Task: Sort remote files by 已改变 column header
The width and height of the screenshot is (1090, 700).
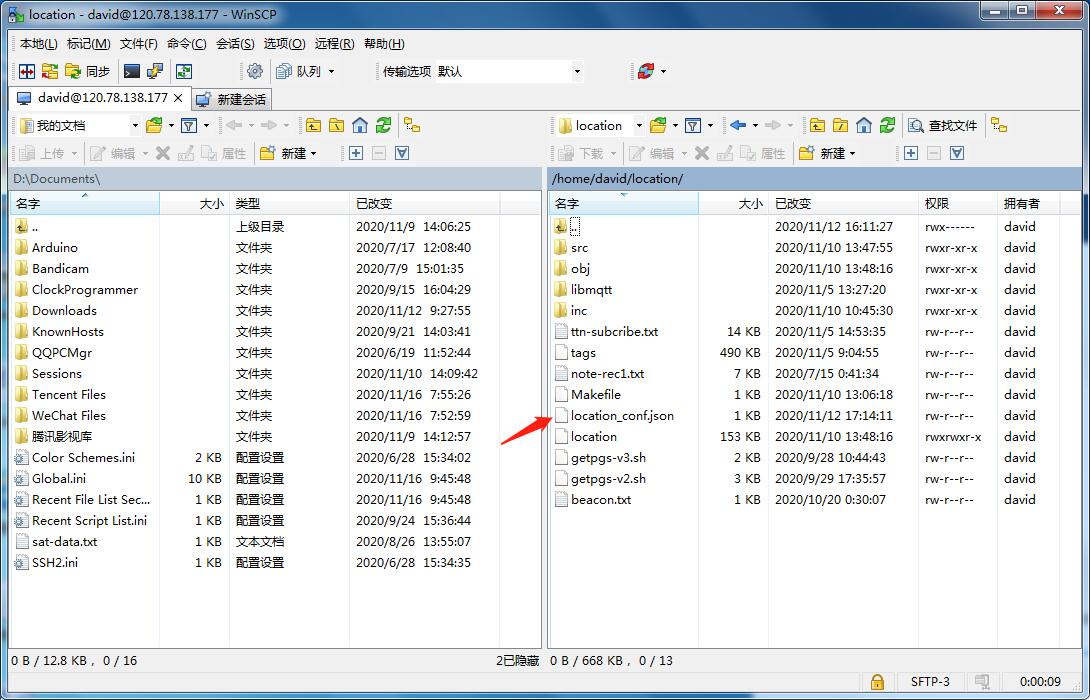Action: (x=843, y=204)
